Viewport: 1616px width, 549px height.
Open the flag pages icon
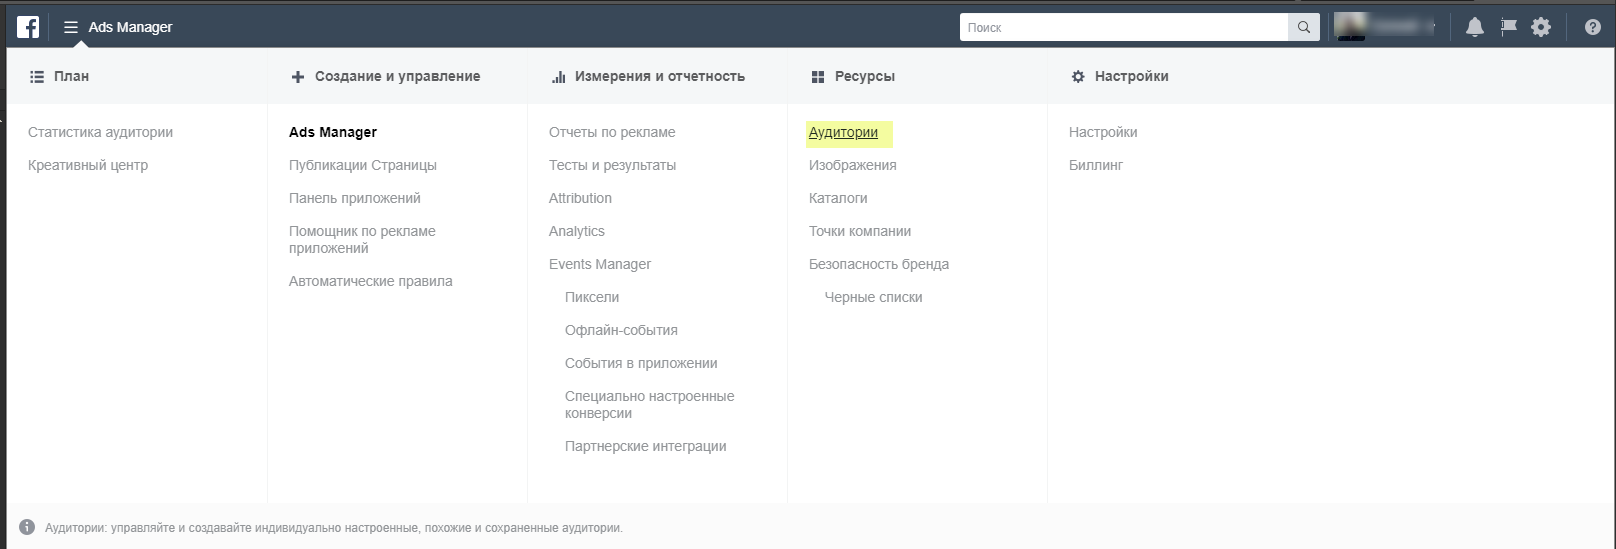point(1508,27)
